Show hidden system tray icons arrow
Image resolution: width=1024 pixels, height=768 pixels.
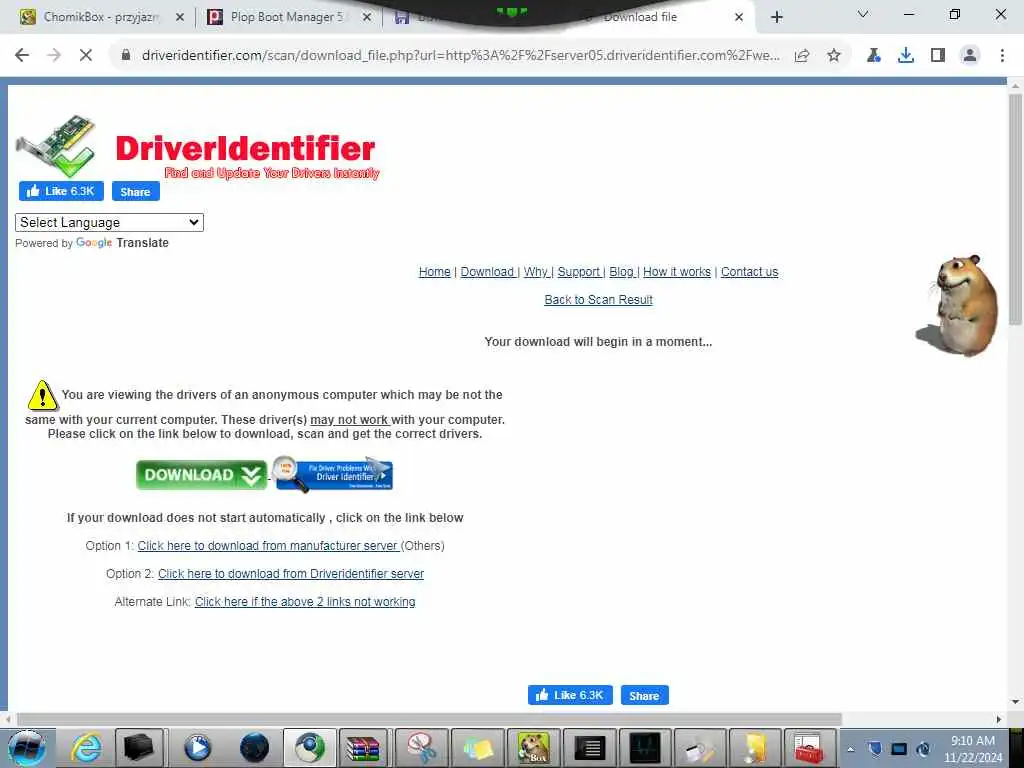(850, 750)
